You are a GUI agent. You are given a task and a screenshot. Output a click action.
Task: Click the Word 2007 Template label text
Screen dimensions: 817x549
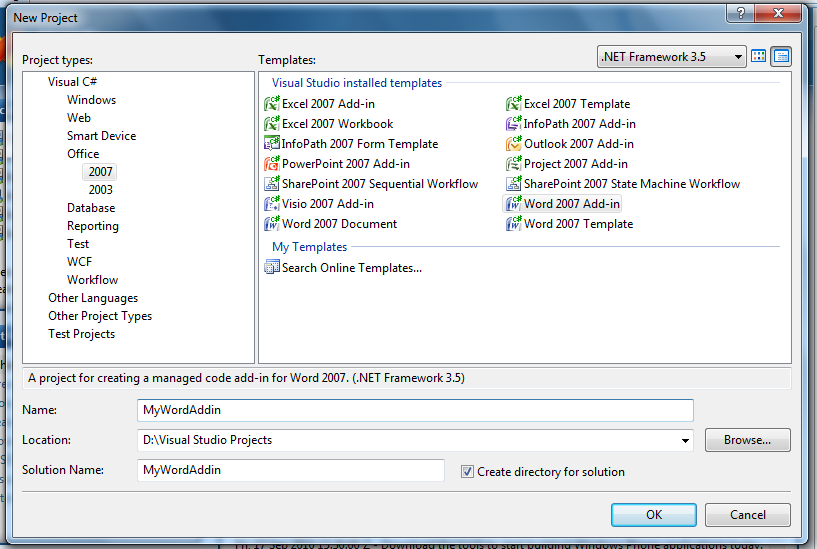(x=578, y=223)
